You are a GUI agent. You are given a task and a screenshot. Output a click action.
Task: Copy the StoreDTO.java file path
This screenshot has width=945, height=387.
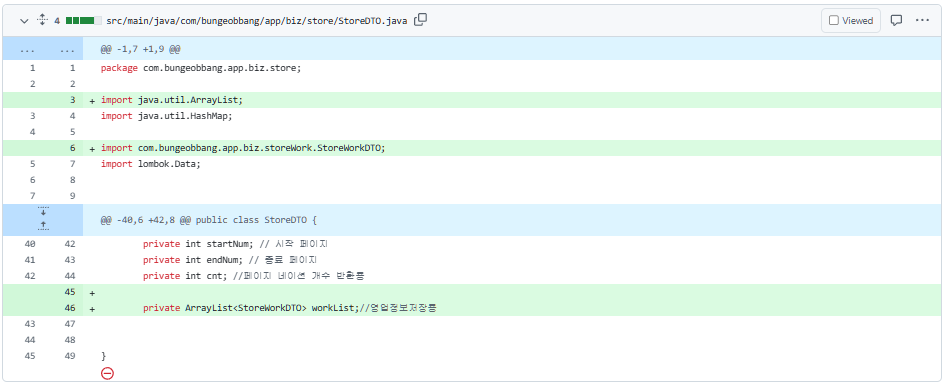421,20
